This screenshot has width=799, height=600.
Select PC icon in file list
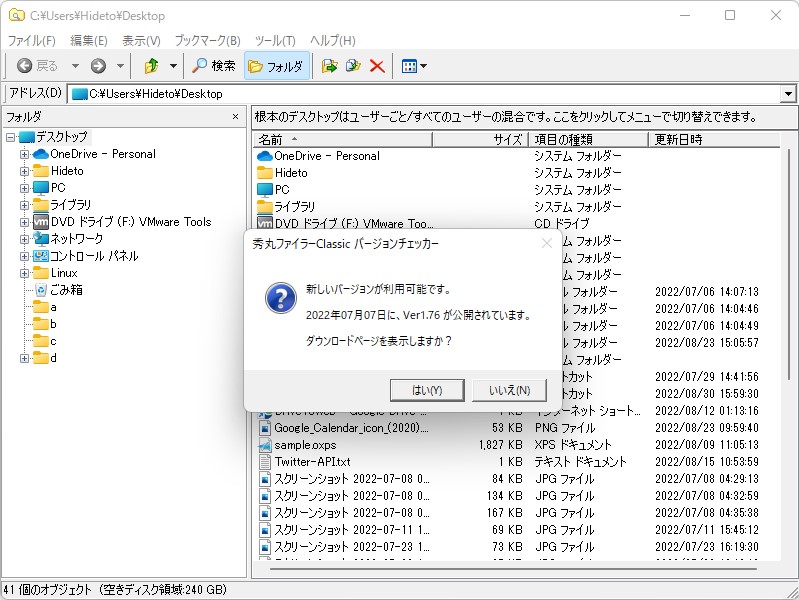tap(264, 190)
